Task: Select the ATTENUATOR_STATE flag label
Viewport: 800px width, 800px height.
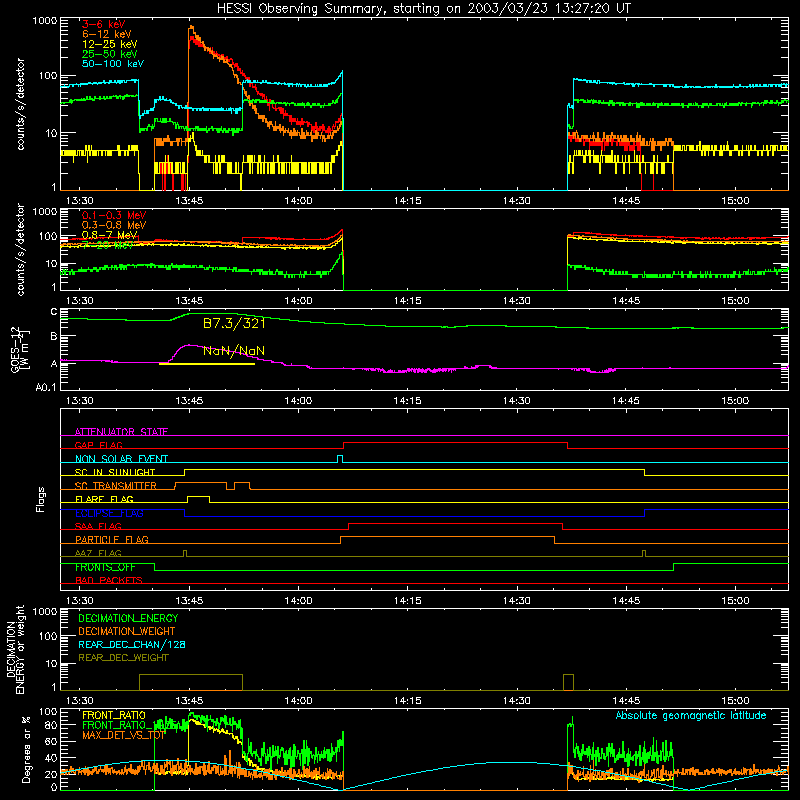Action: tap(121, 432)
